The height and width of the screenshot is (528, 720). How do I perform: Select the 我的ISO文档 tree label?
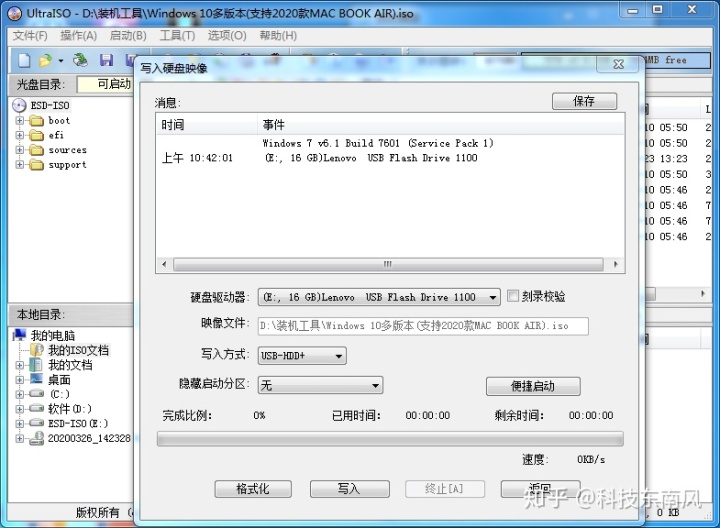click(x=79, y=350)
